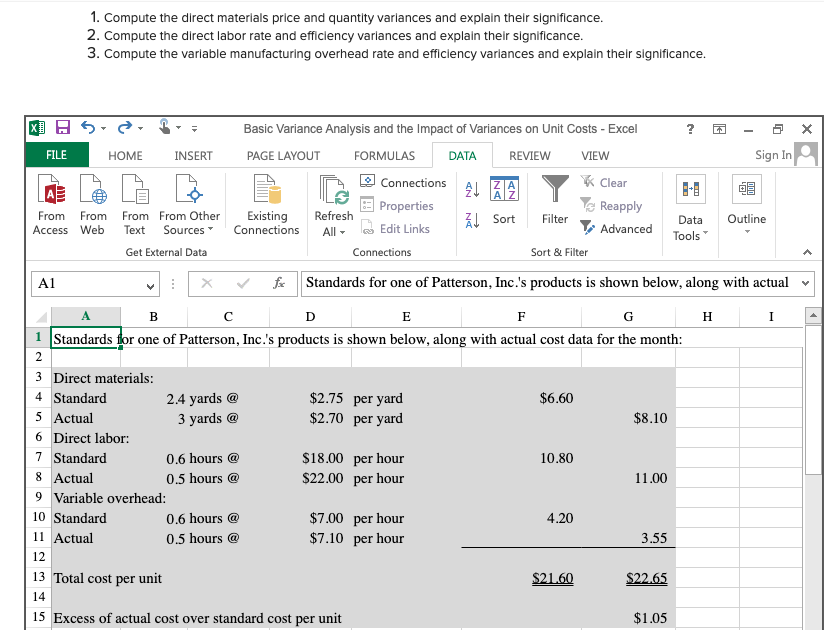Open Existing Connections
This screenshot has height=630, width=824.
coord(265,204)
